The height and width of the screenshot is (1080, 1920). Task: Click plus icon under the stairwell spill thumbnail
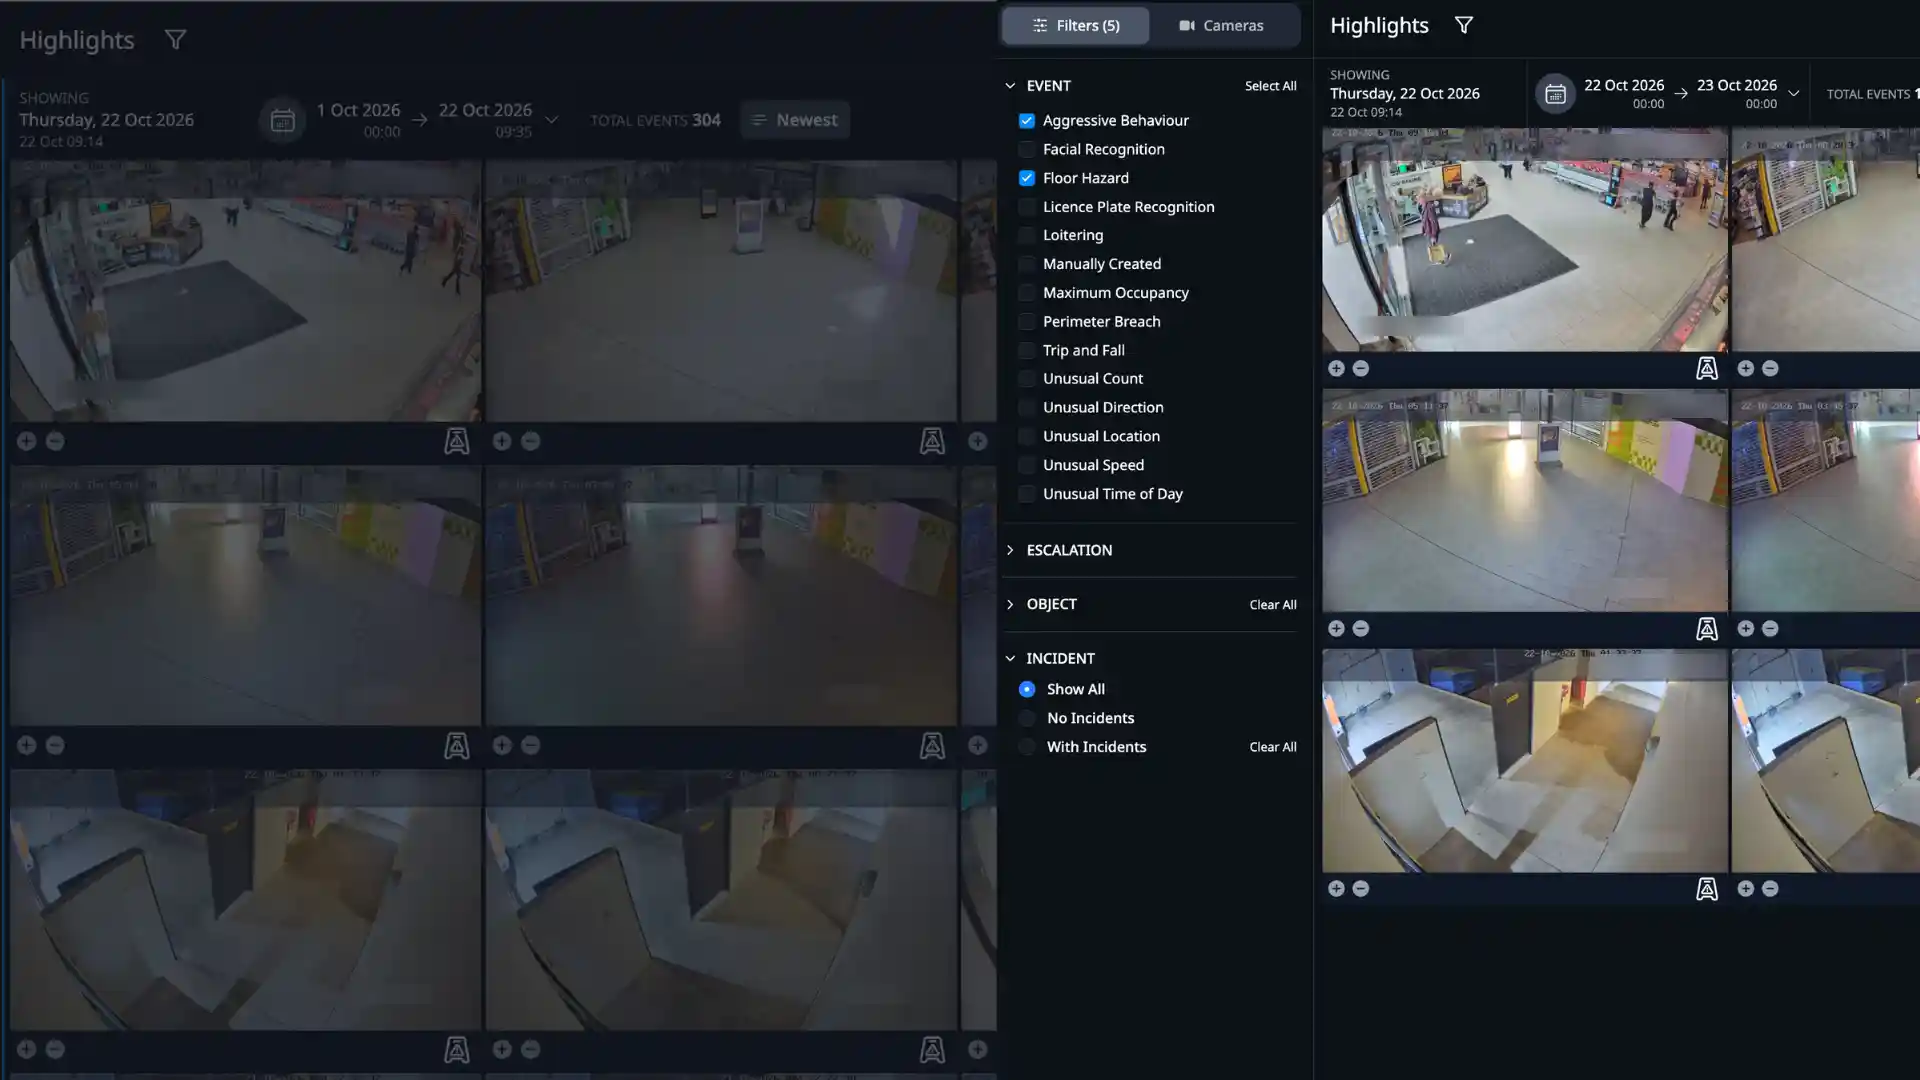tap(1336, 889)
